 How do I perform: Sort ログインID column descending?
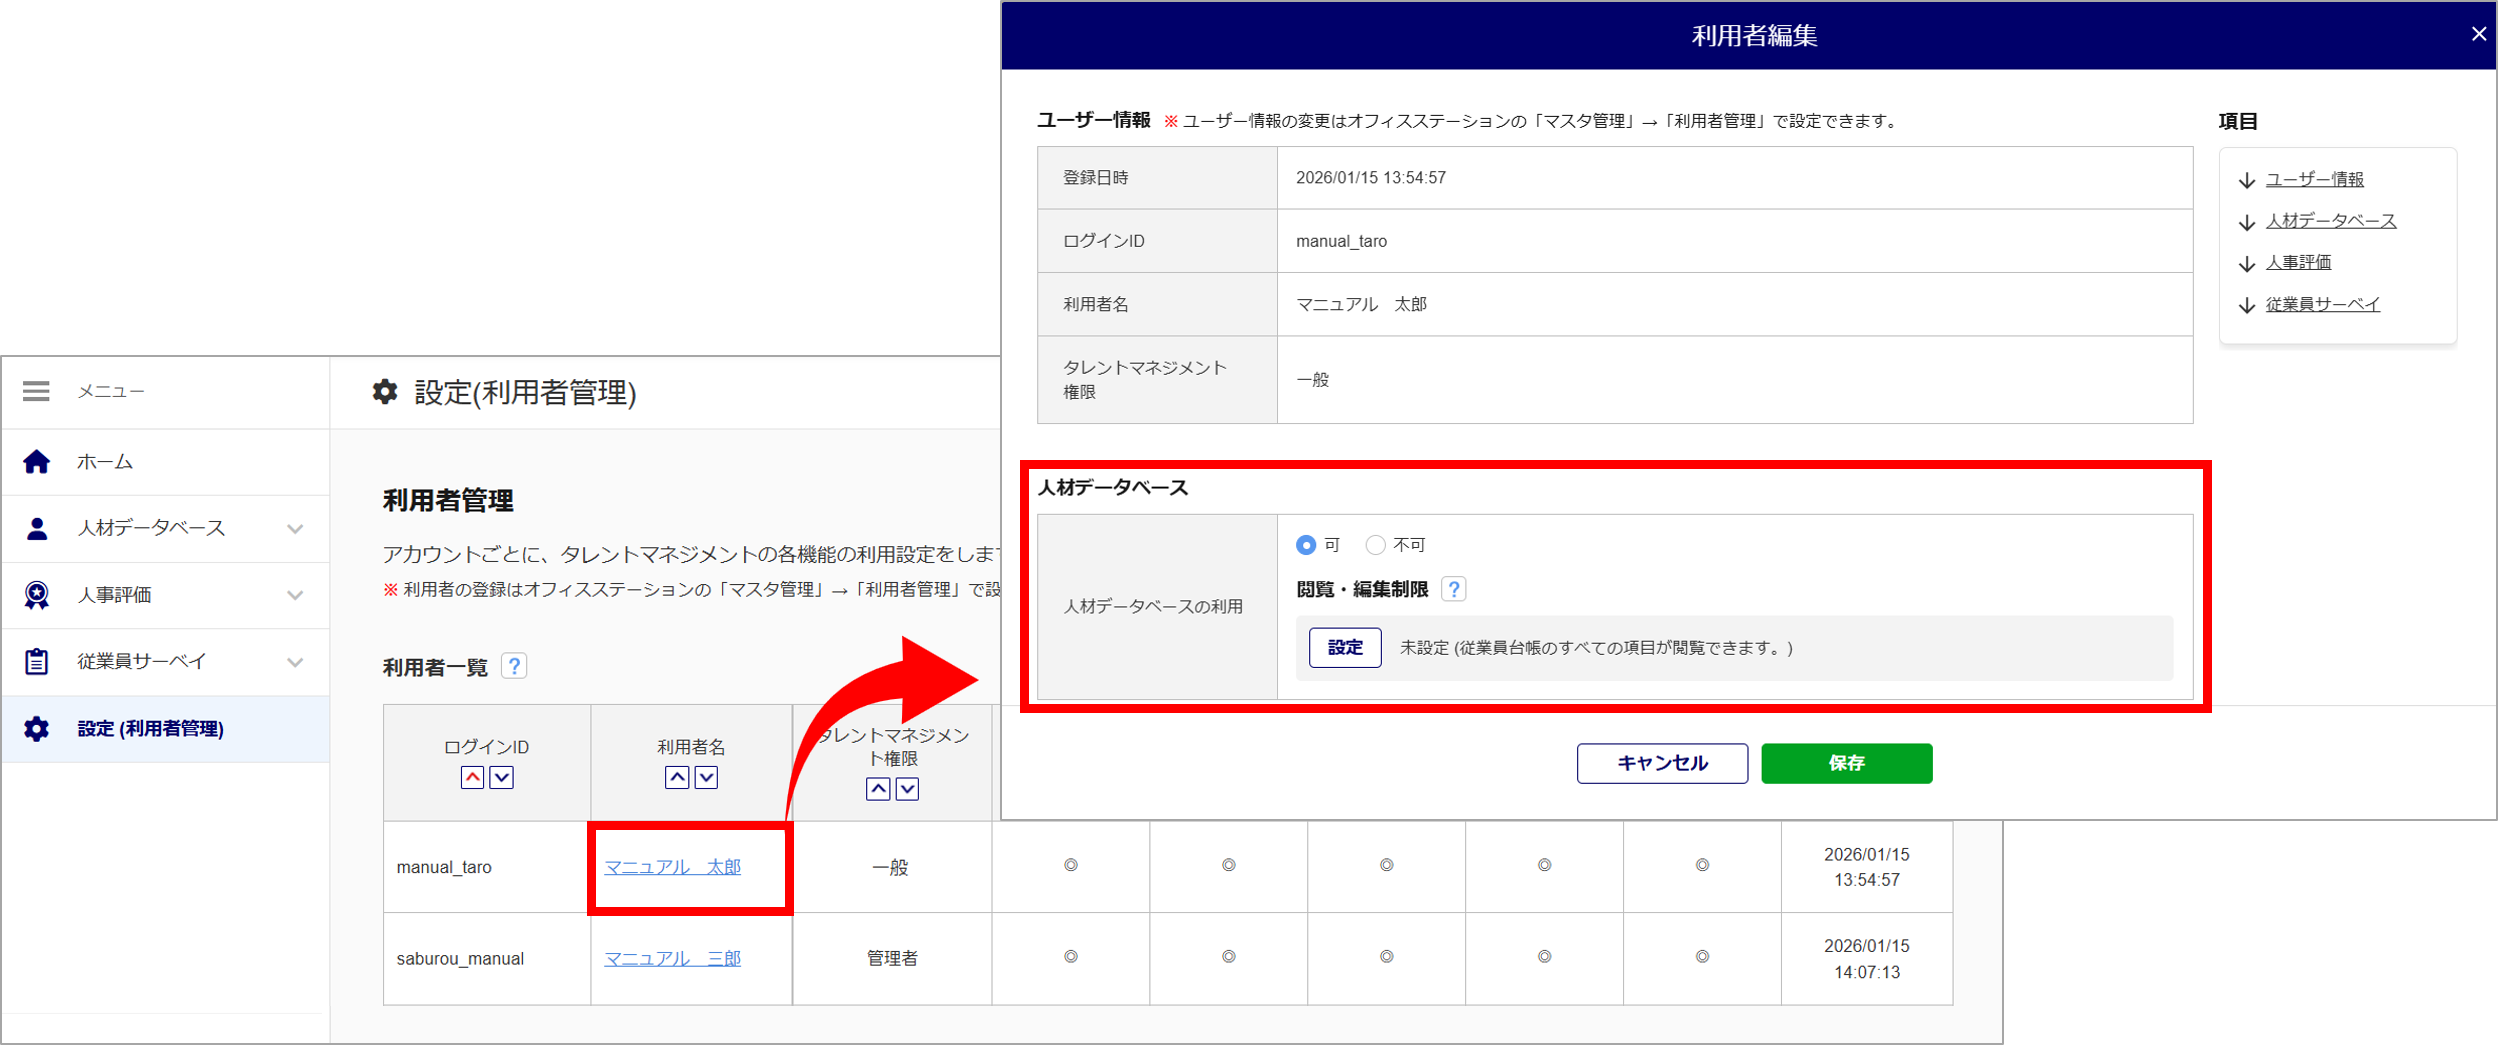coord(502,778)
